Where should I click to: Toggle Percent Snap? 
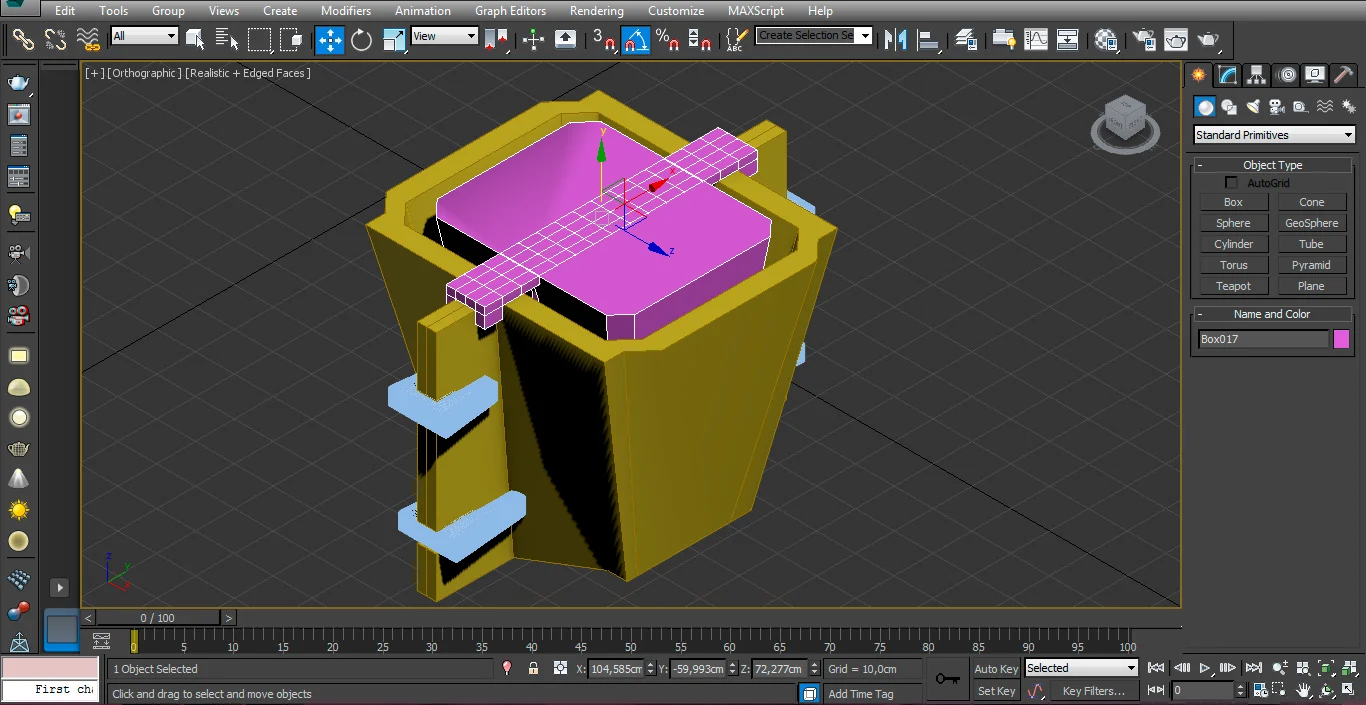[x=667, y=40]
